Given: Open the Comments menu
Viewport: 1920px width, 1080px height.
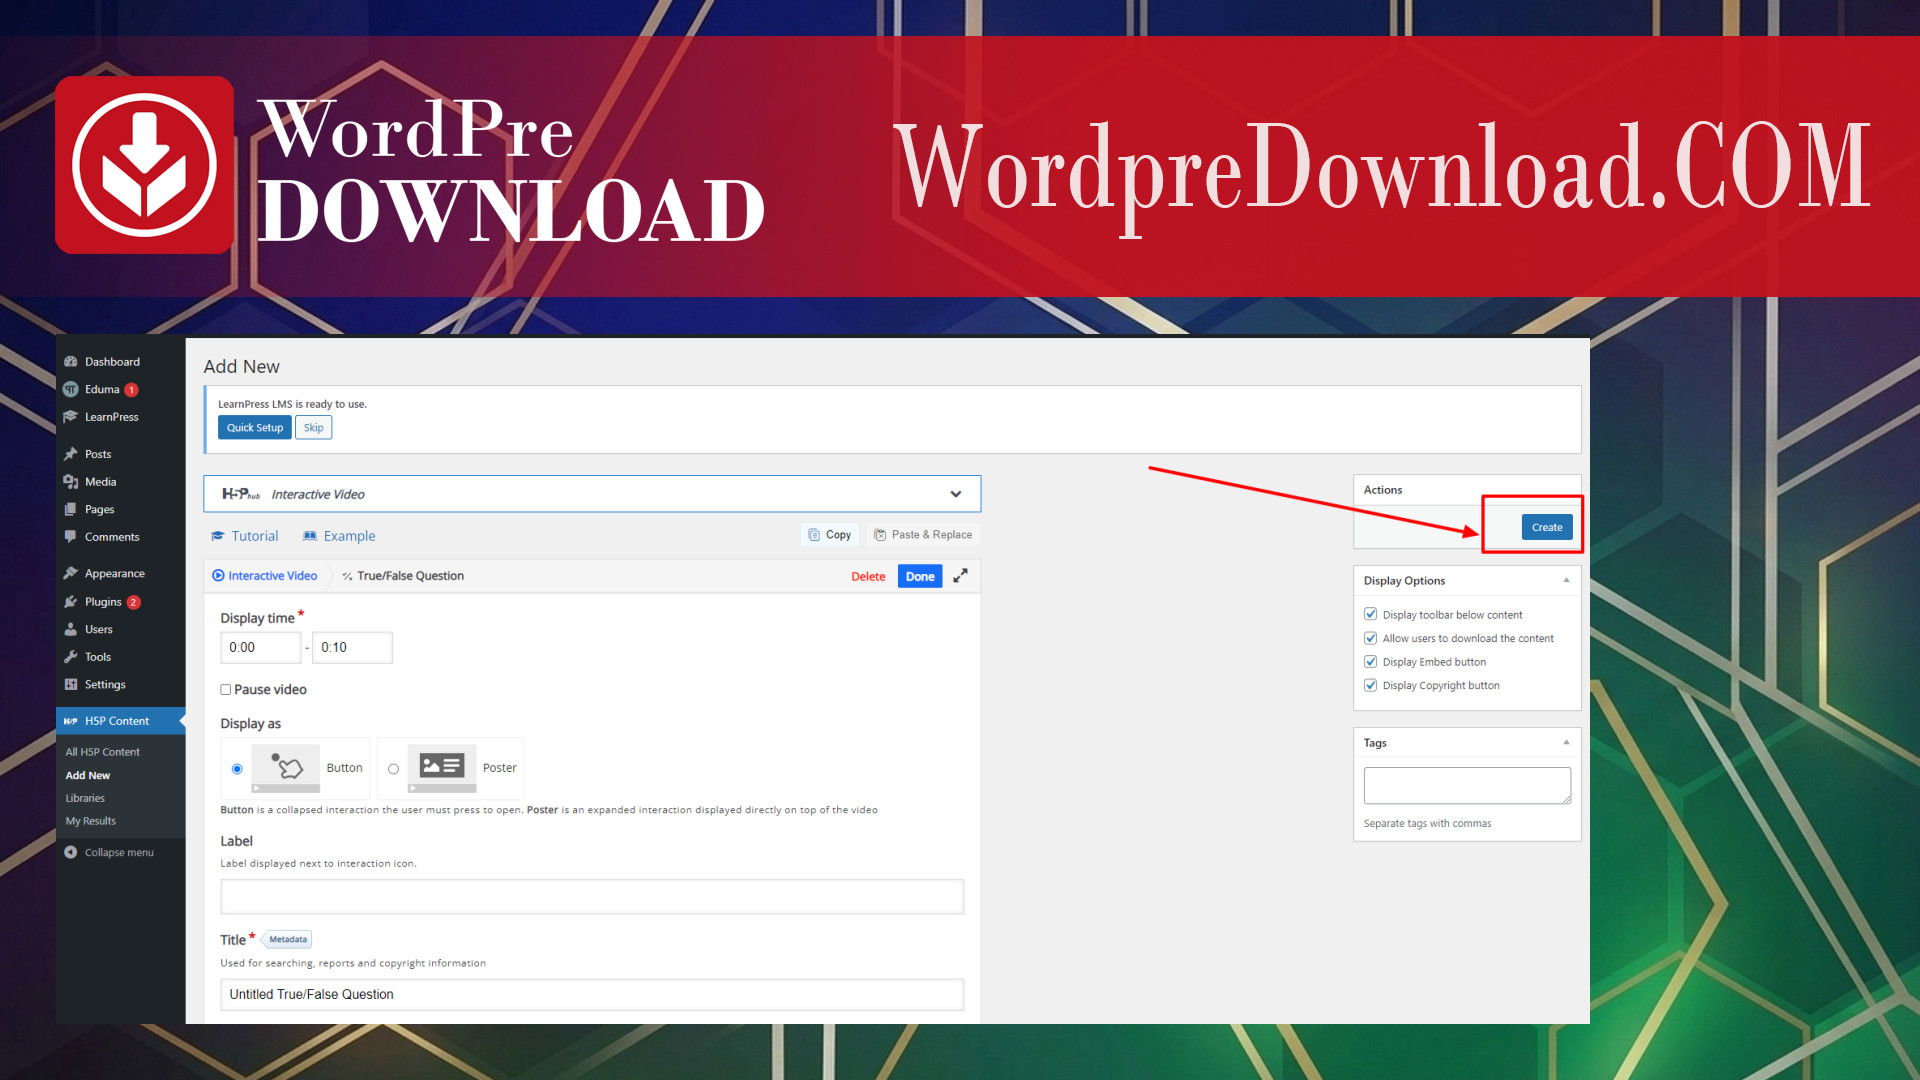Looking at the screenshot, I should pyautogui.click(x=112, y=537).
